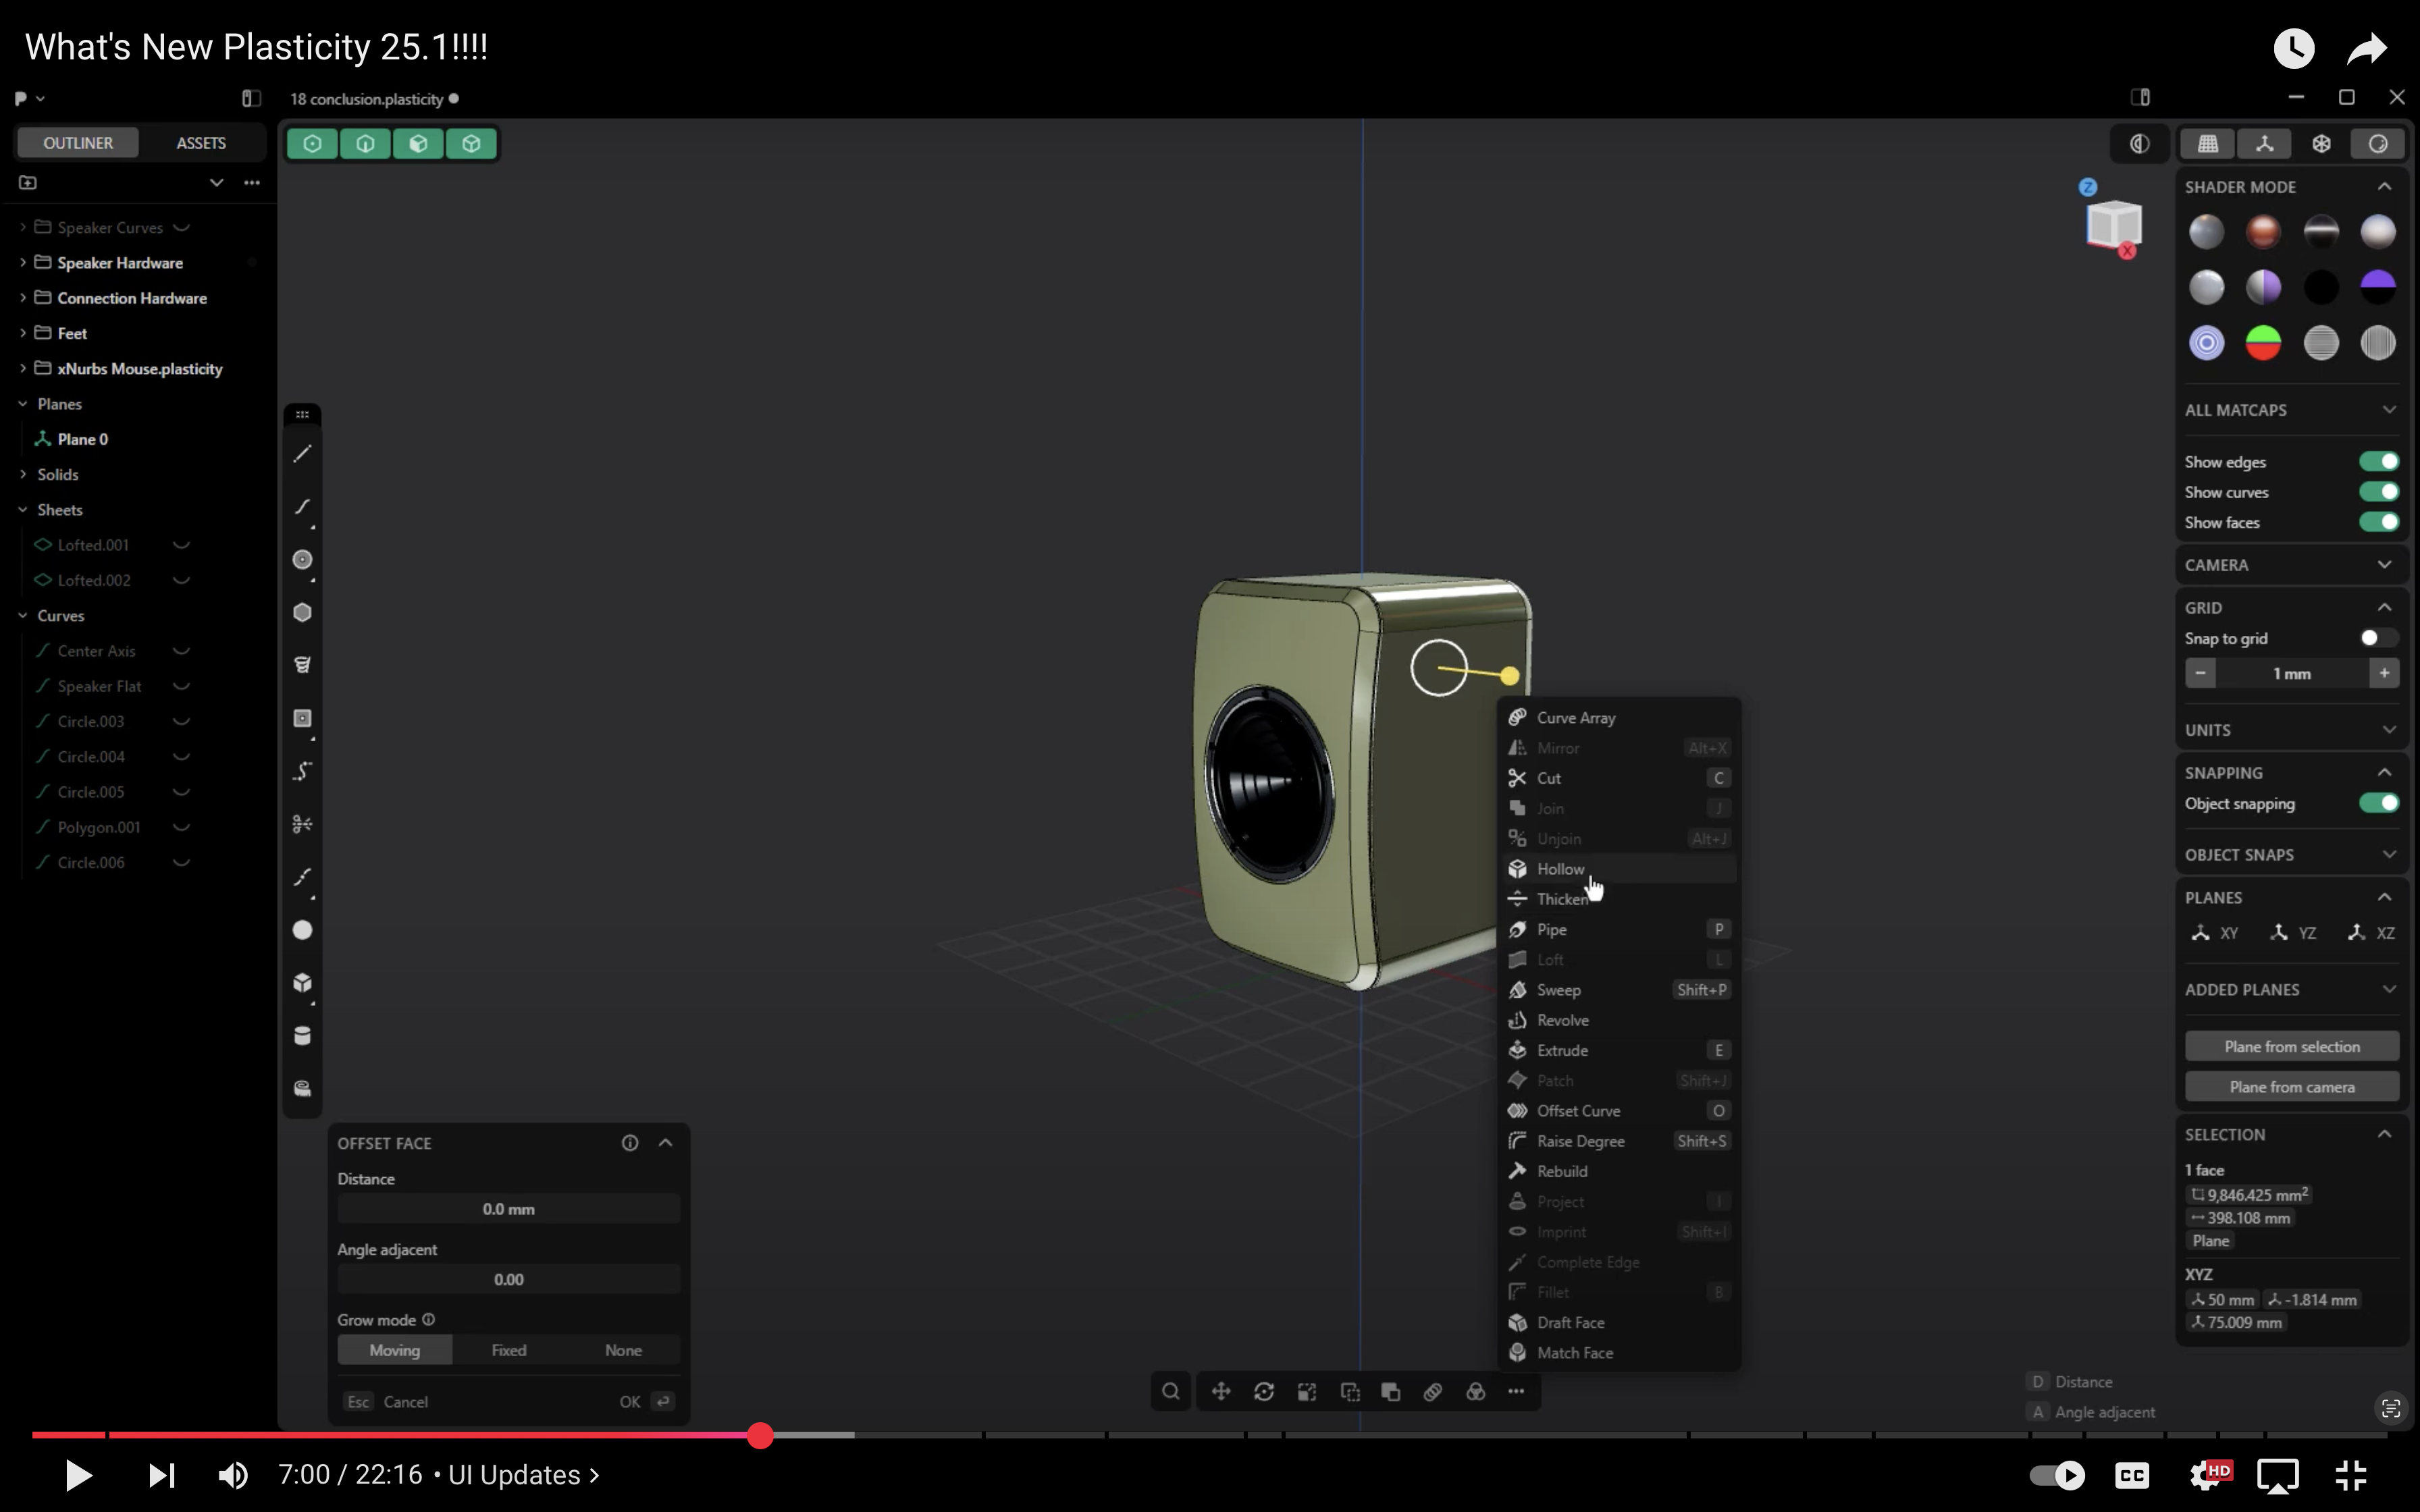Turn off Object snapping toggle
The image size is (2420, 1512).
point(2378,803)
